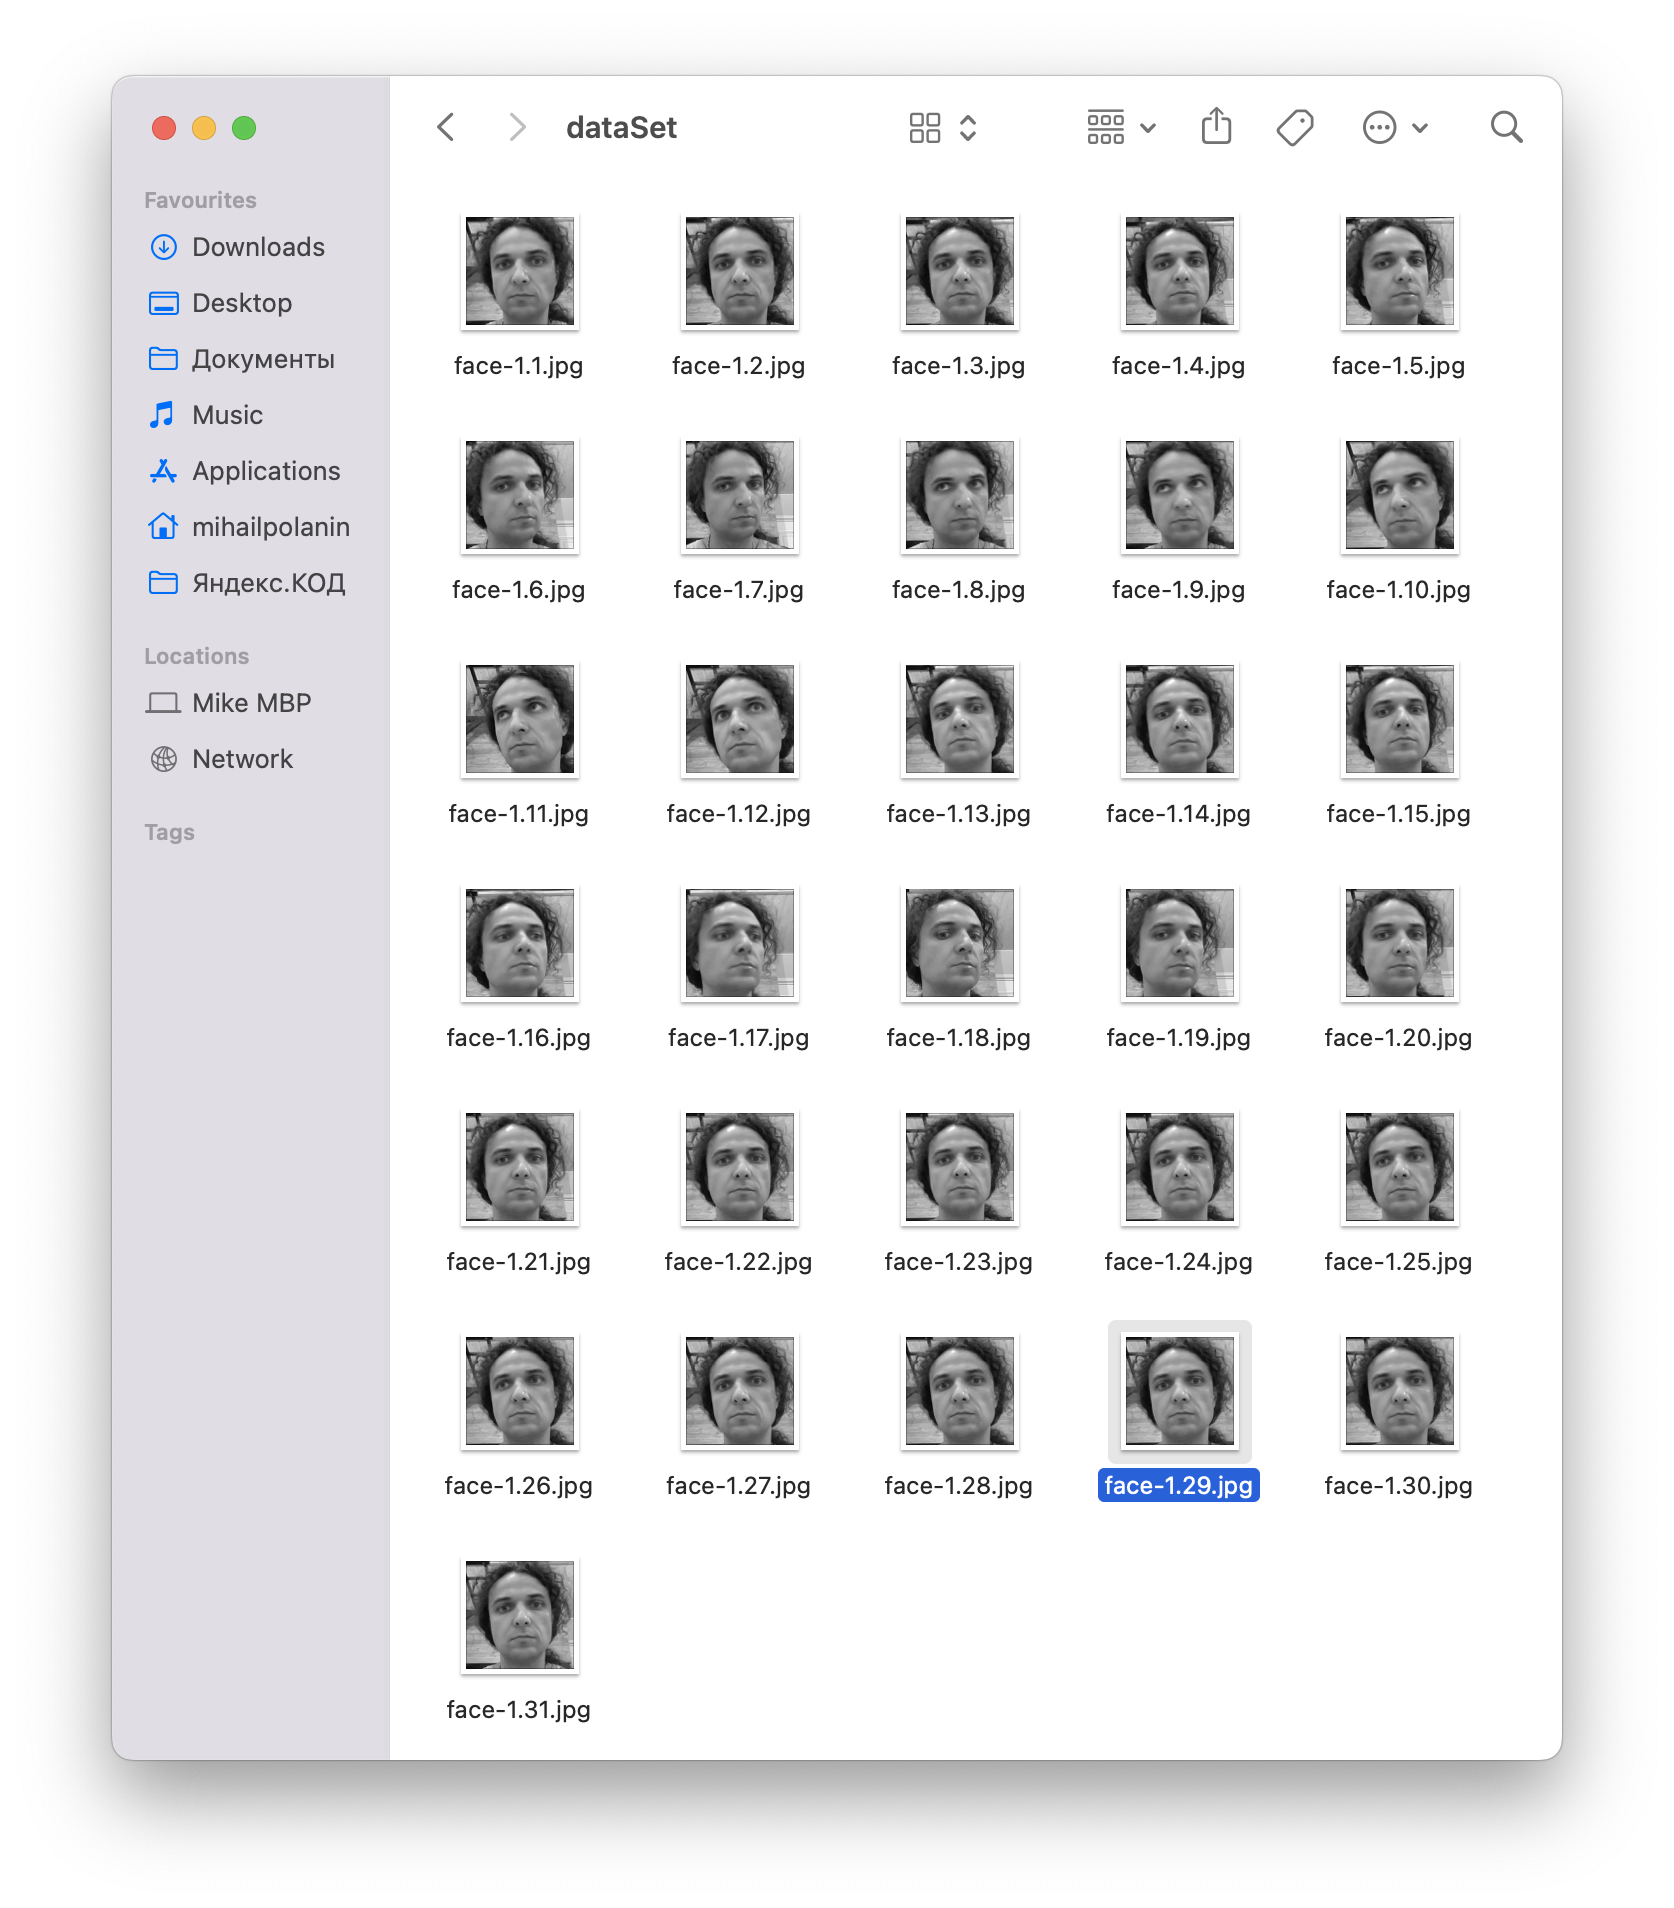Select the face-1.31.jpg image file

click(519, 1616)
